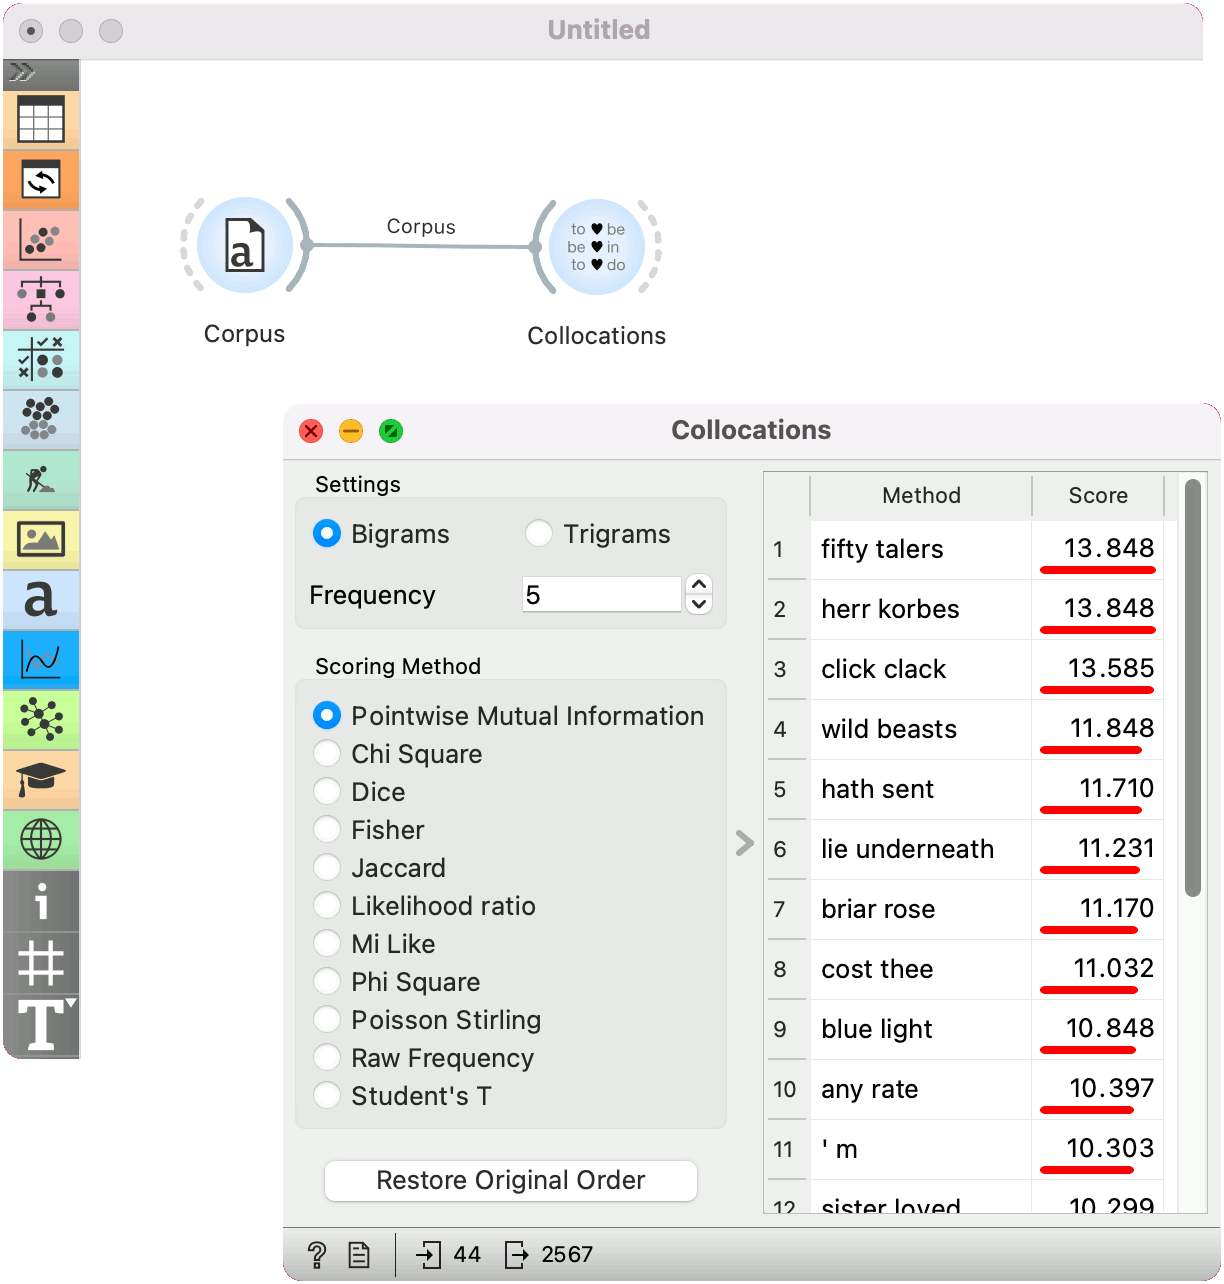Click row header number 6
This screenshot has width=1224, height=1284.
click(x=786, y=849)
